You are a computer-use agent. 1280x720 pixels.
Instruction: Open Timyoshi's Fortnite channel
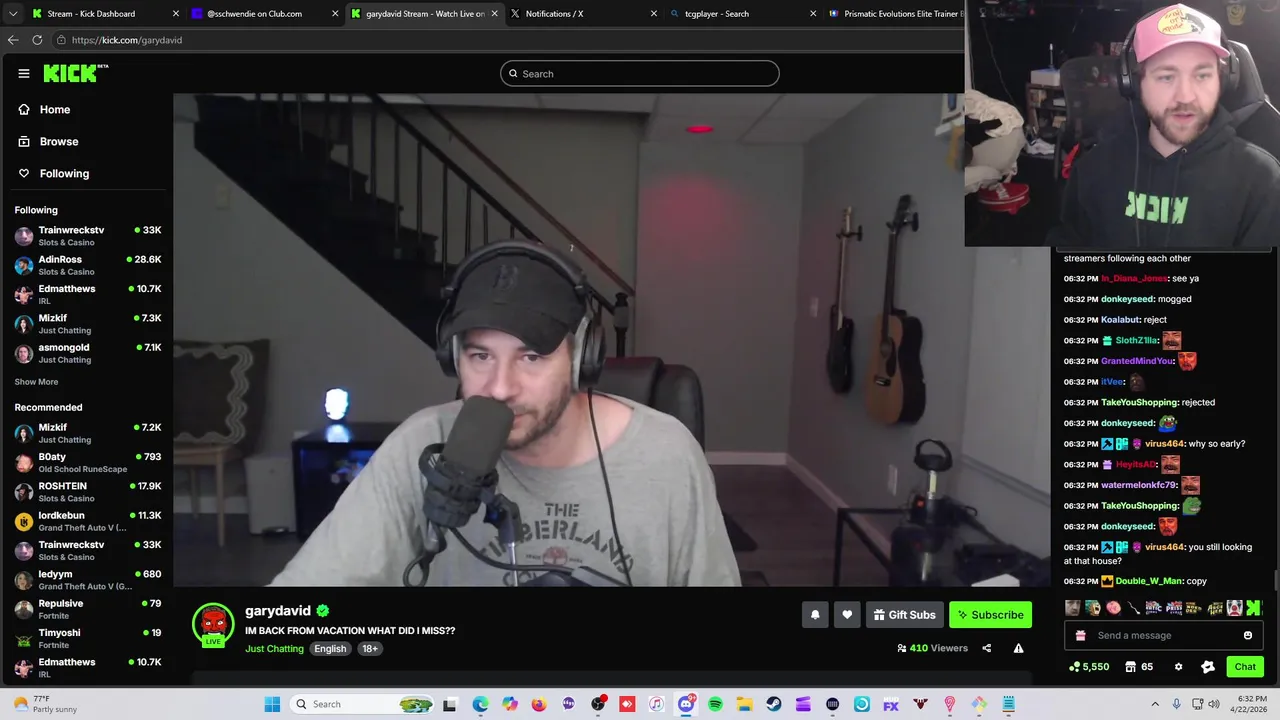88,638
